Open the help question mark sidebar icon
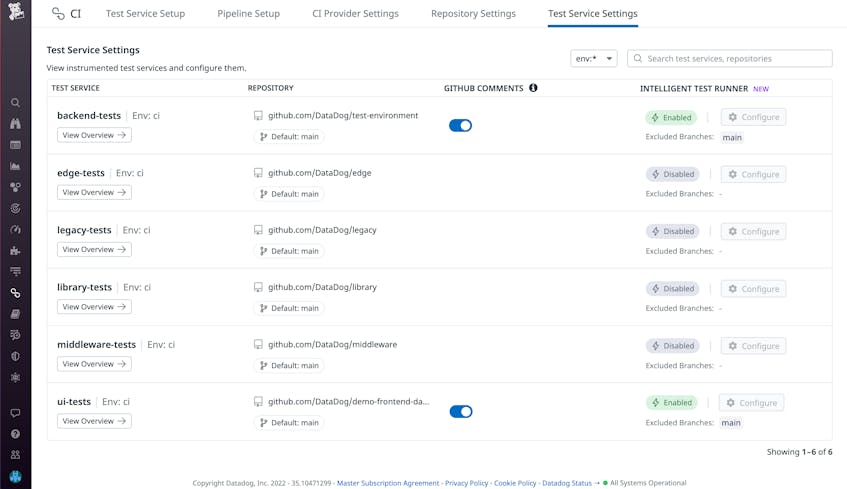This screenshot has width=847, height=489. 15,434
